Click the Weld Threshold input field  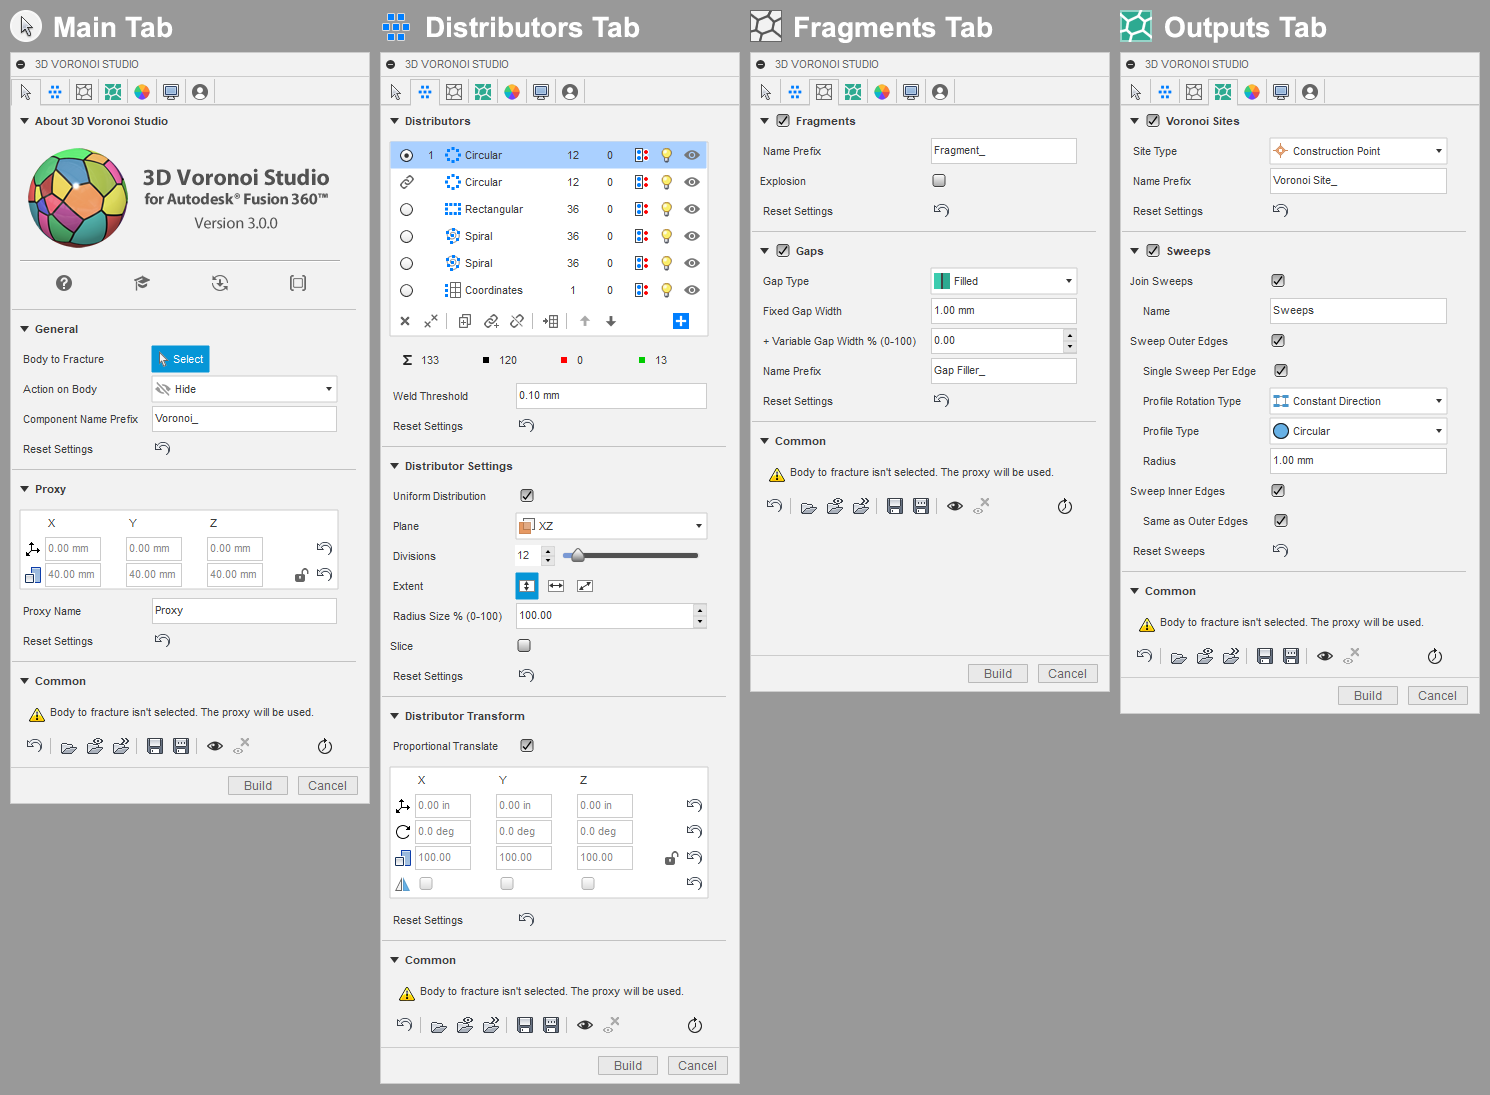click(611, 396)
